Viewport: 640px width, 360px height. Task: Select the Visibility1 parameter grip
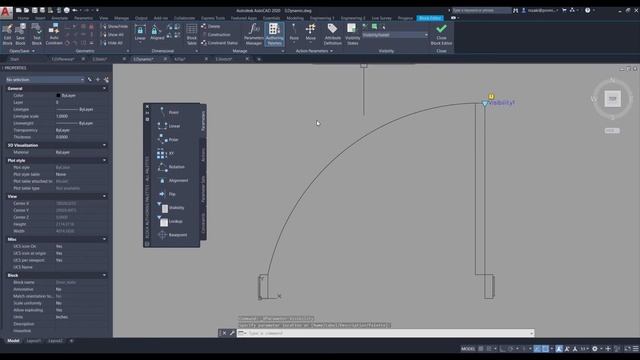click(x=484, y=104)
